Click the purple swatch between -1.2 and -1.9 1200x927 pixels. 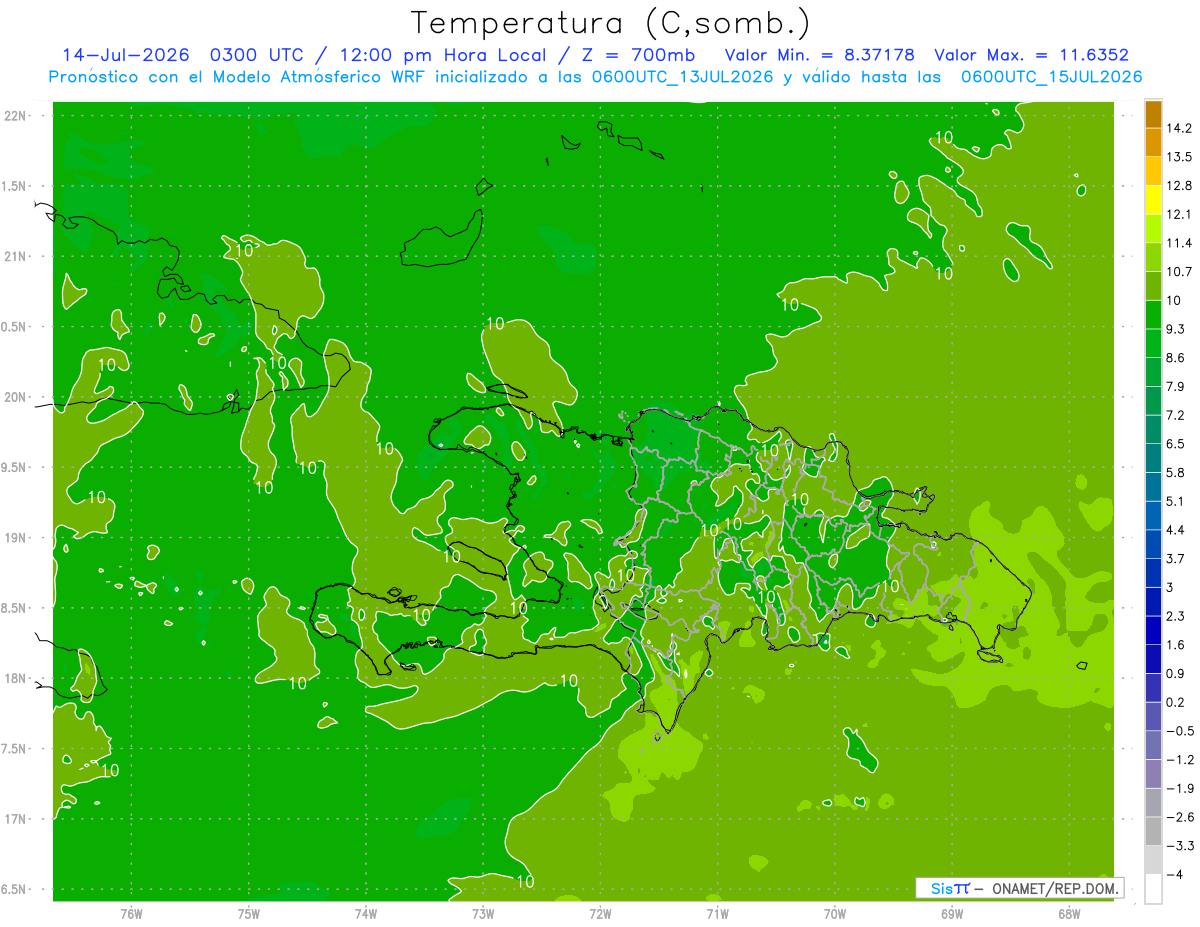point(1153,773)
